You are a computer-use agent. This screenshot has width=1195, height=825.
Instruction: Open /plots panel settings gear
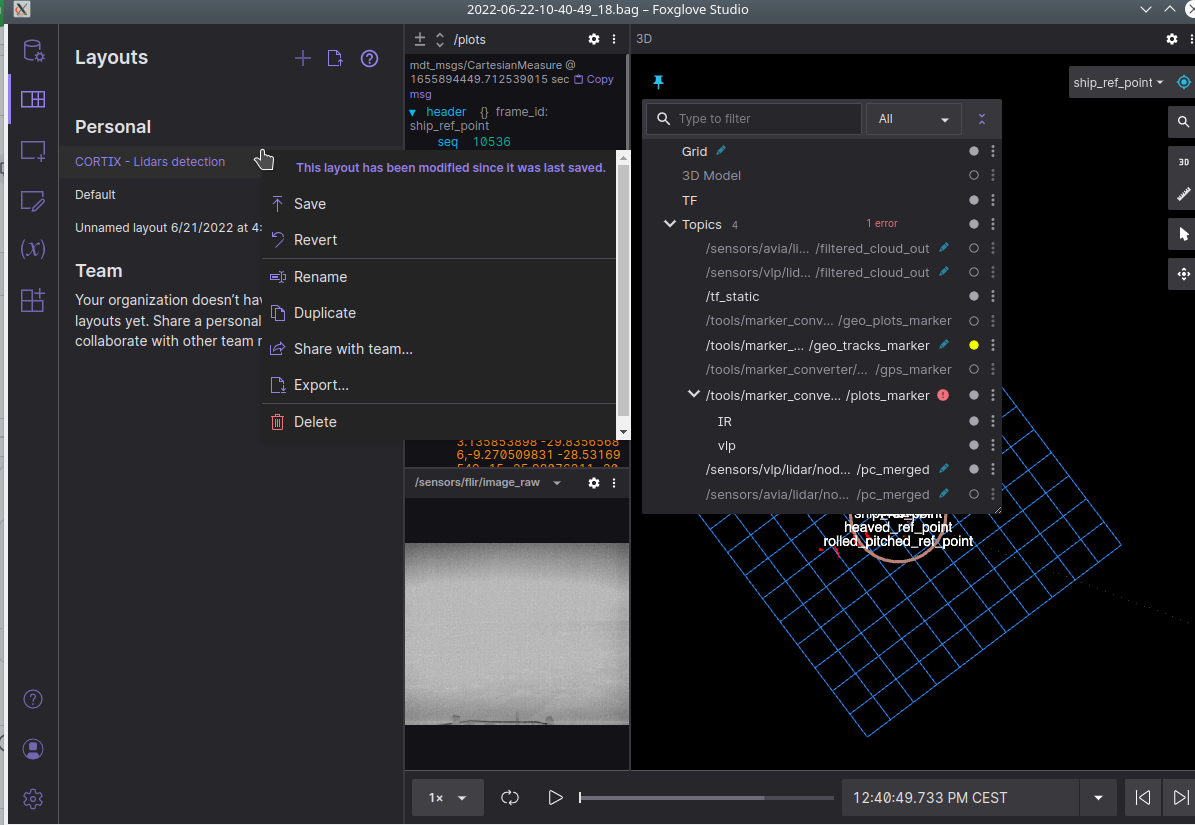594,39
